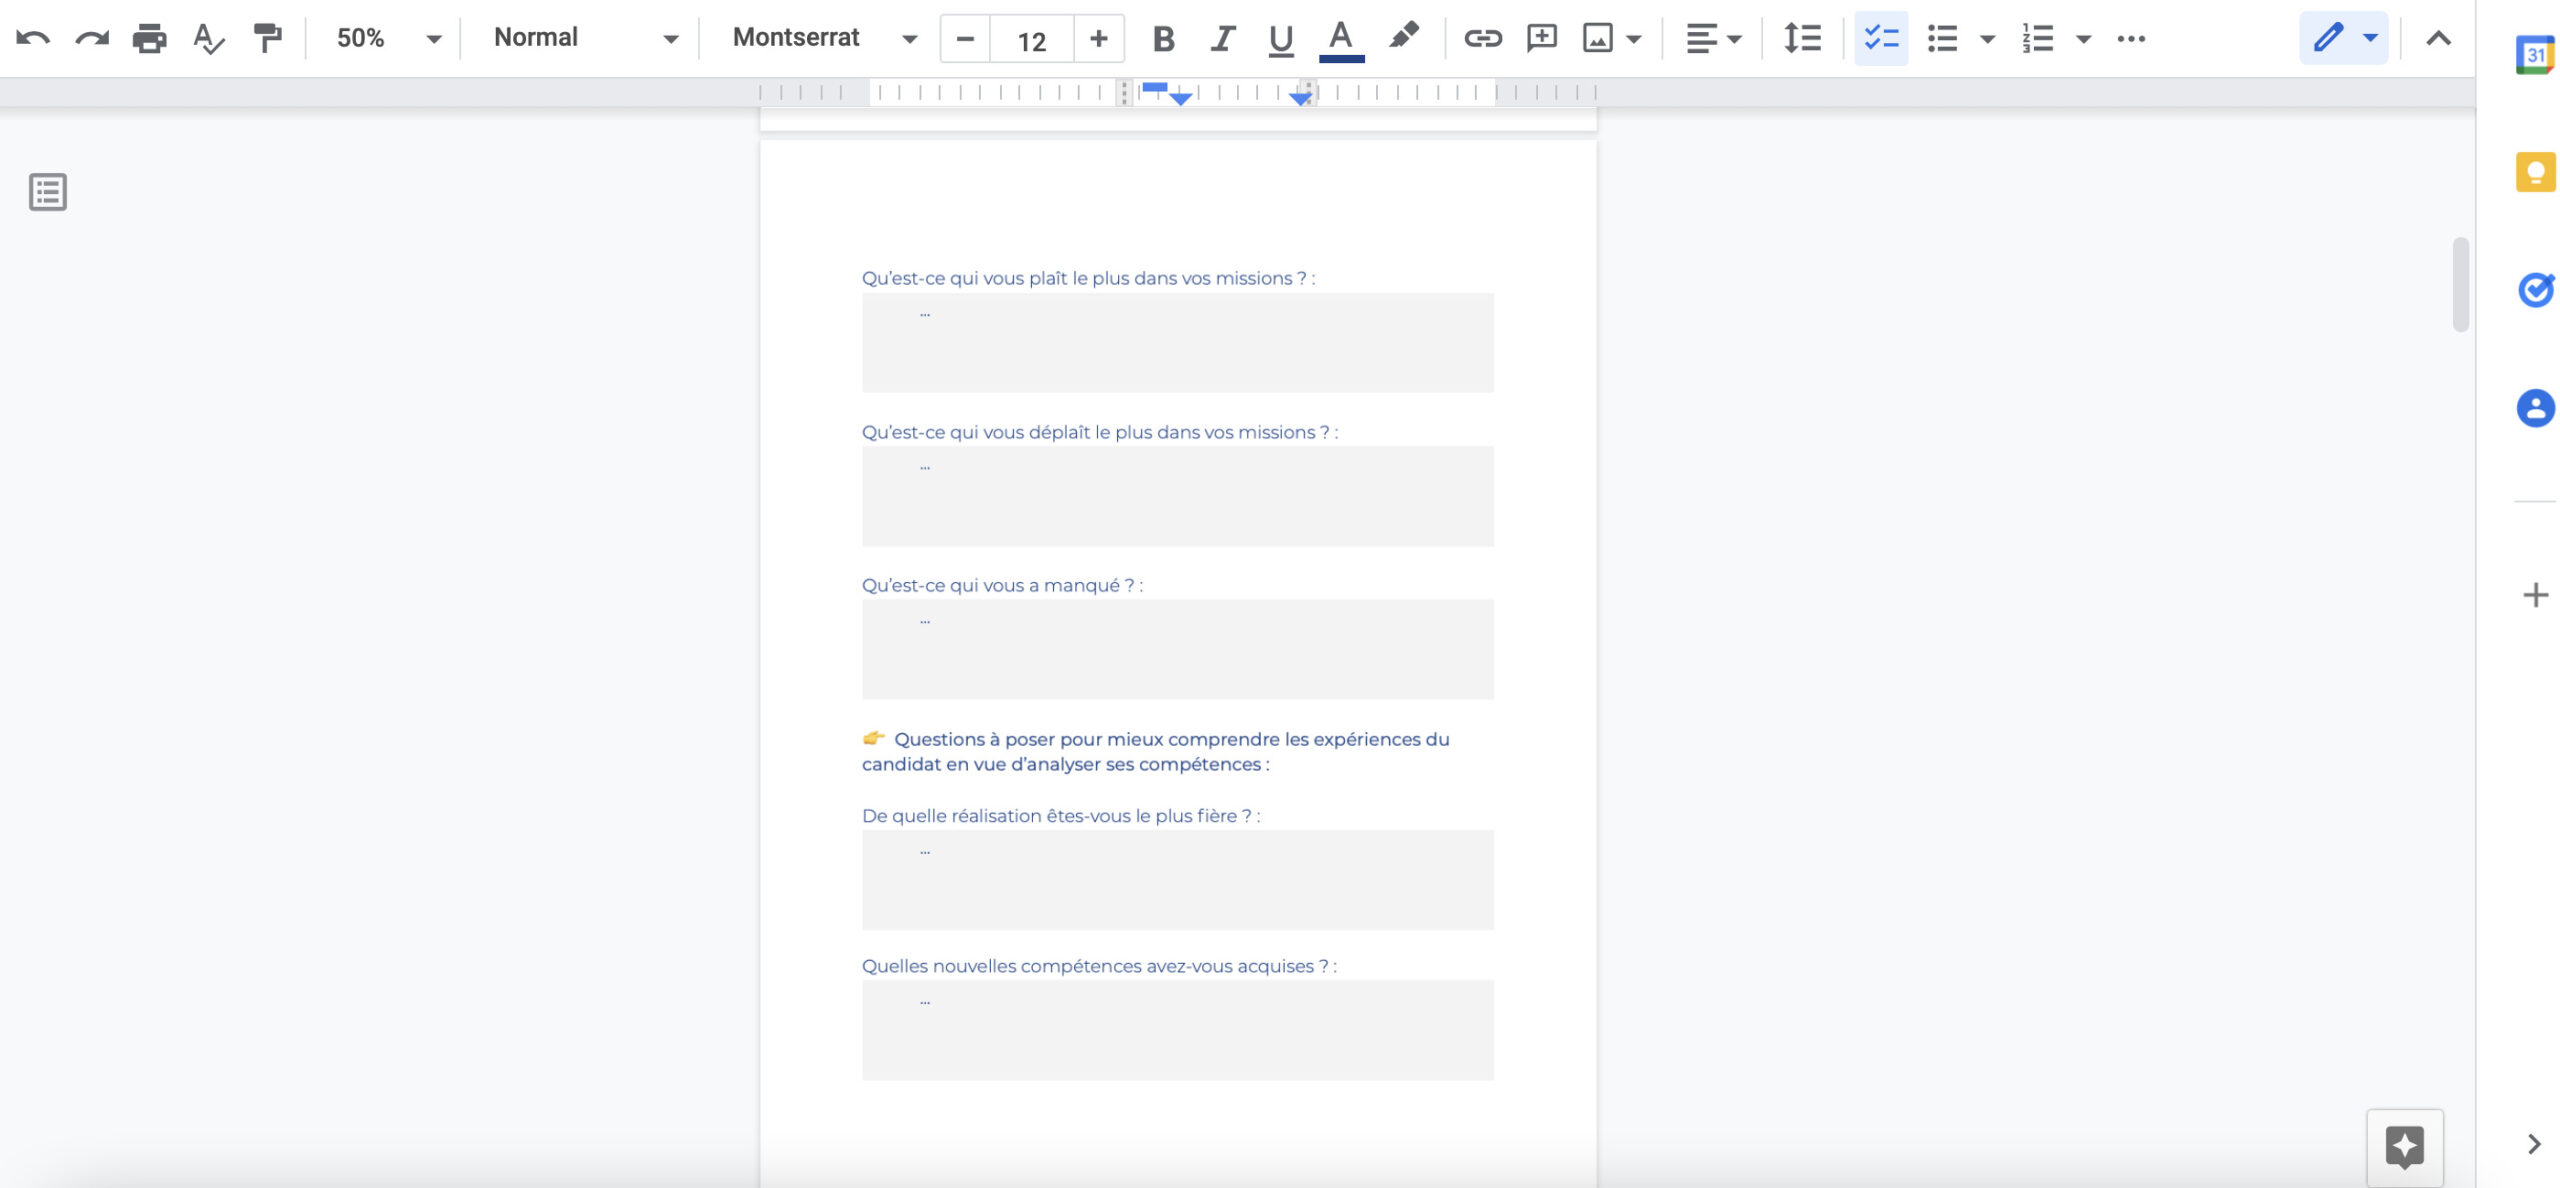2560x1188 pixels.
Task: Toggle underline formatting
Action: [x=1280, y=39]
